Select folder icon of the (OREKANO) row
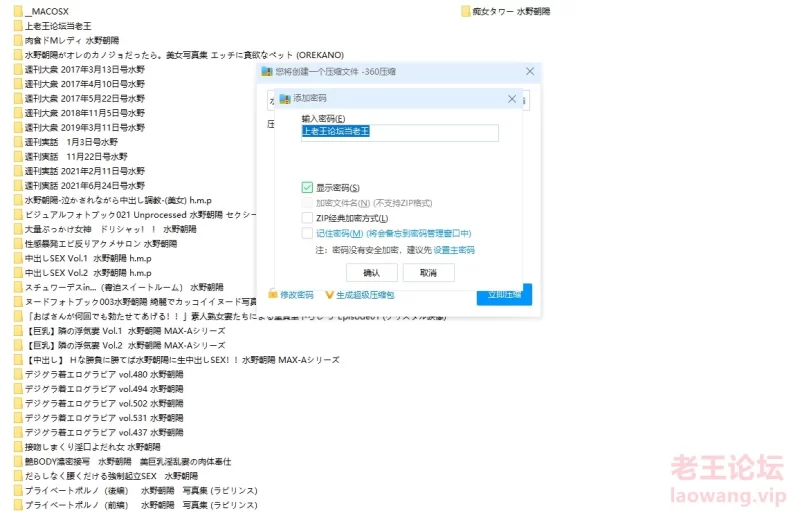Image resolution: width=800 pixels, height=513 pixels. (x=18, y=55)
